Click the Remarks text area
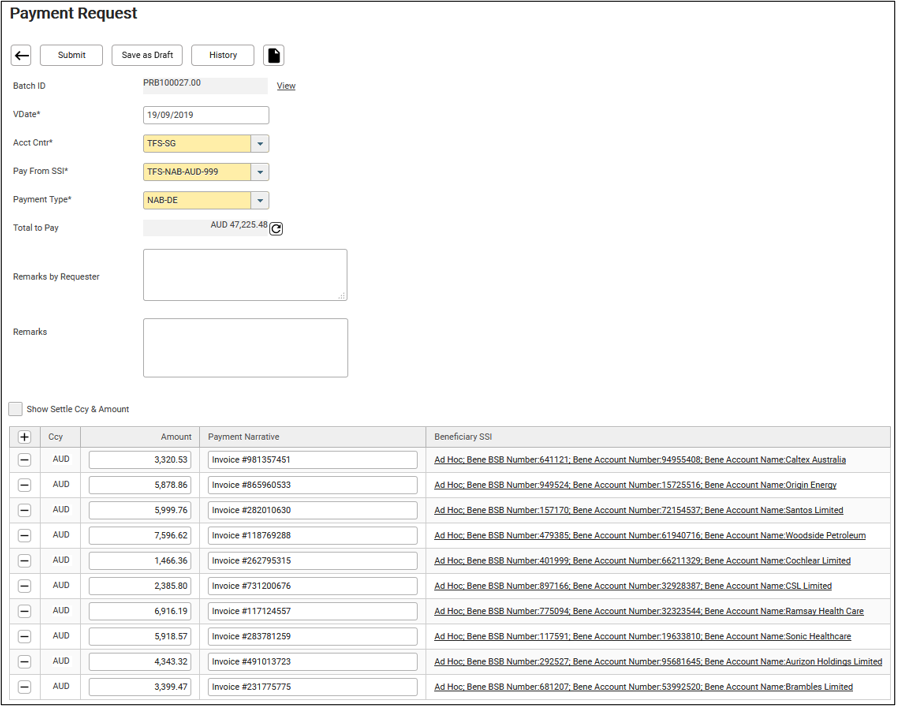Screen dimensions: 897x707 click(x=245, y=348)
